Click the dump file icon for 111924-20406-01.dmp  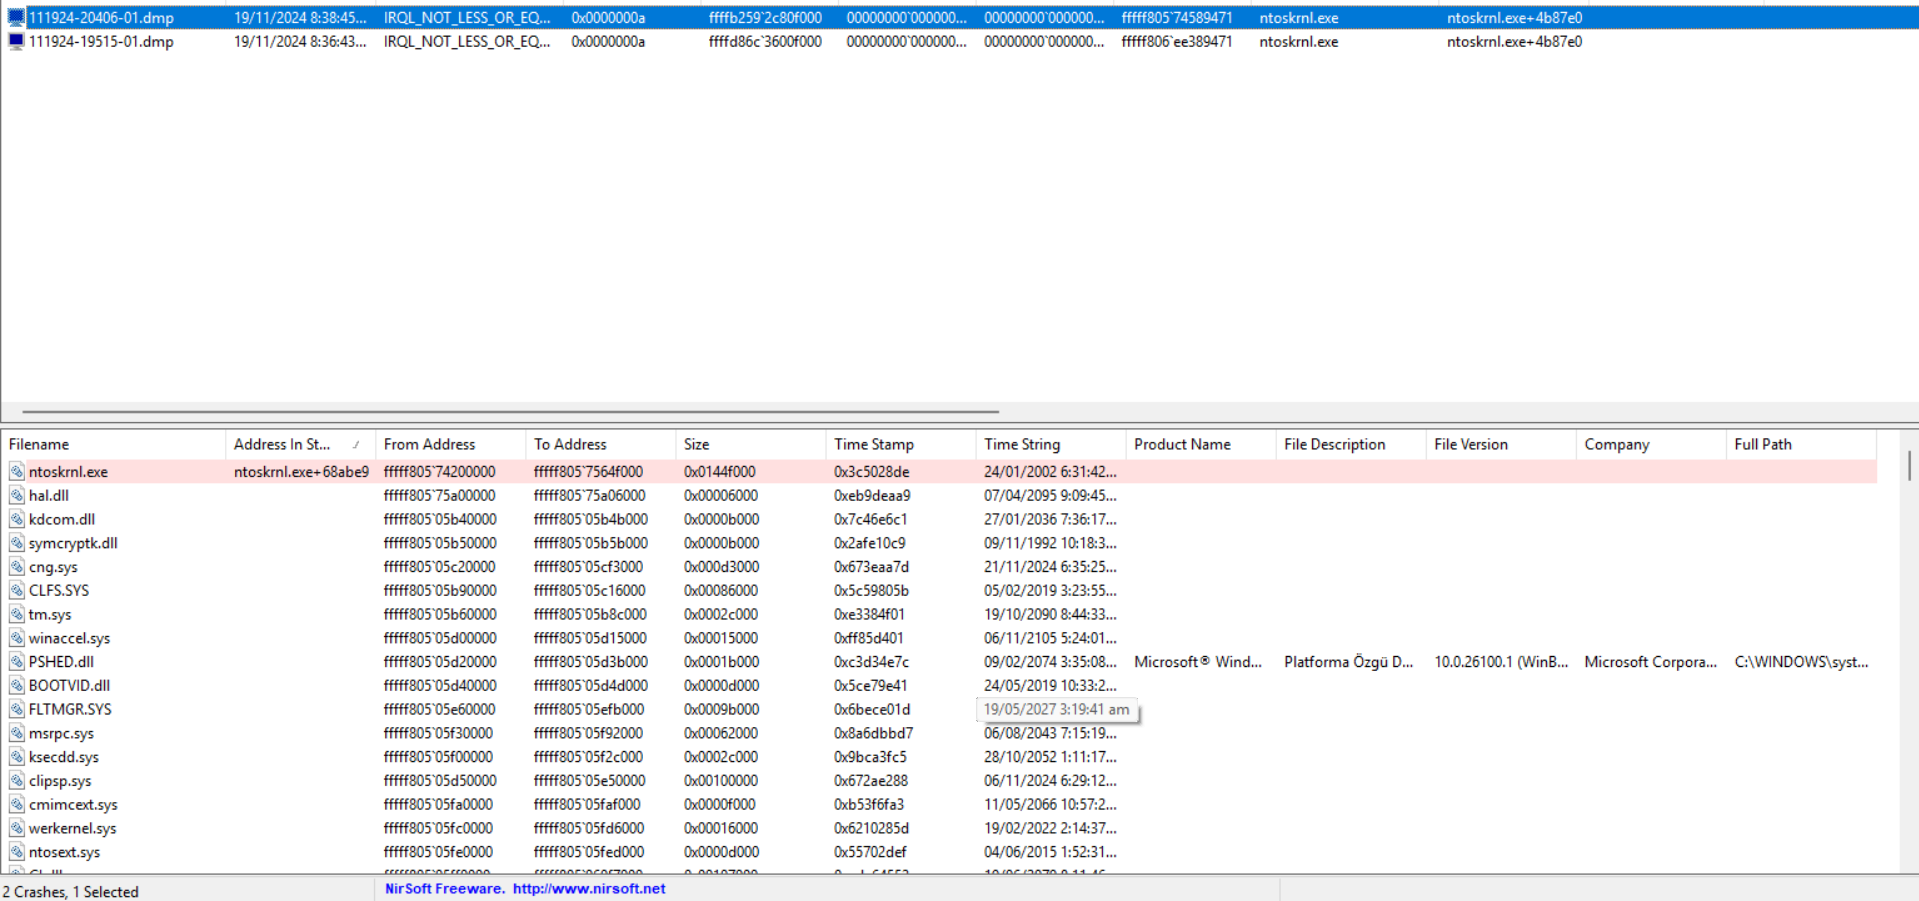click(x=16, y=18)
